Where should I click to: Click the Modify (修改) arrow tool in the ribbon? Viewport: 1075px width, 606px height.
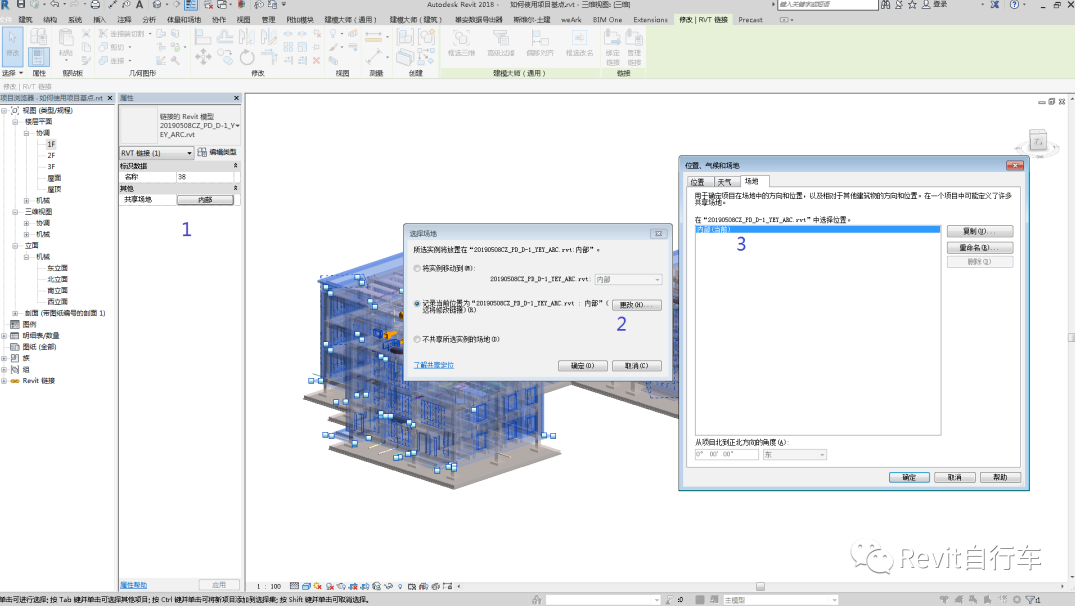click(13, 45)
